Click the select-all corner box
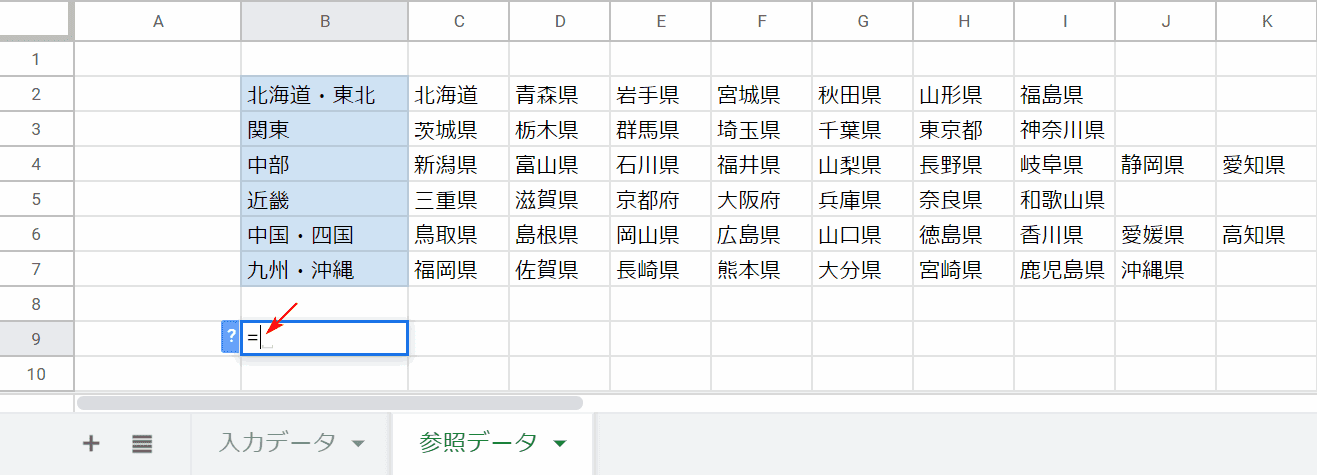This screenshot has height=475, width=1317. click(37, 20)
